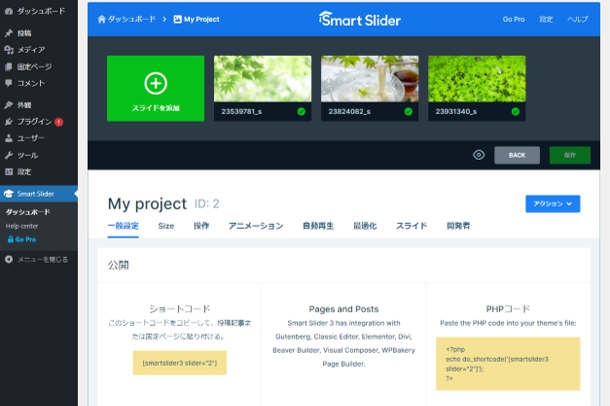Click the Settings icon in WordPress sidebar
The height and width of the screenshot is (406, 610).
(9, 172)
